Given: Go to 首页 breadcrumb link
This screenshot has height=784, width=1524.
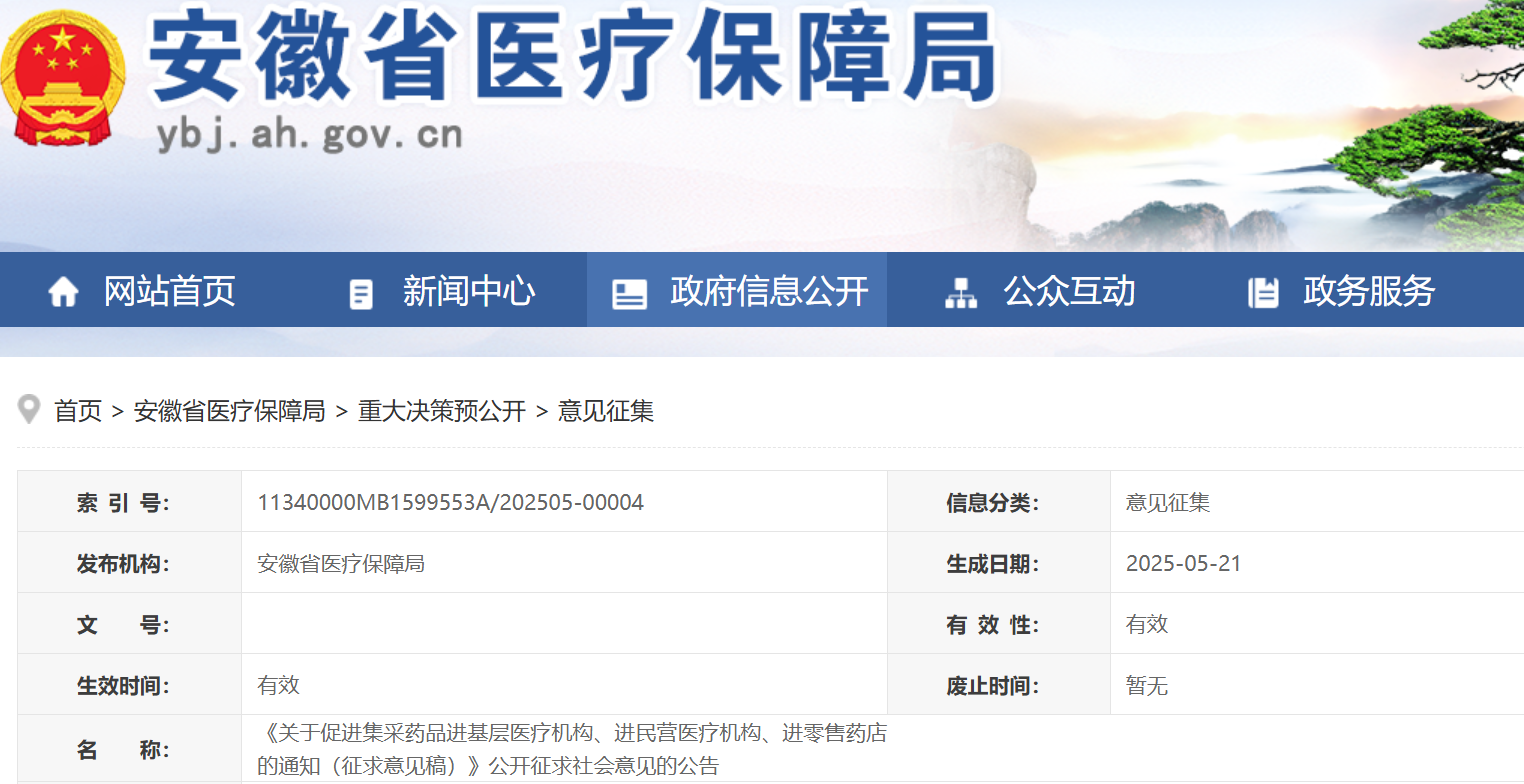Looking at the screenshot, I should tap(78, 411).
